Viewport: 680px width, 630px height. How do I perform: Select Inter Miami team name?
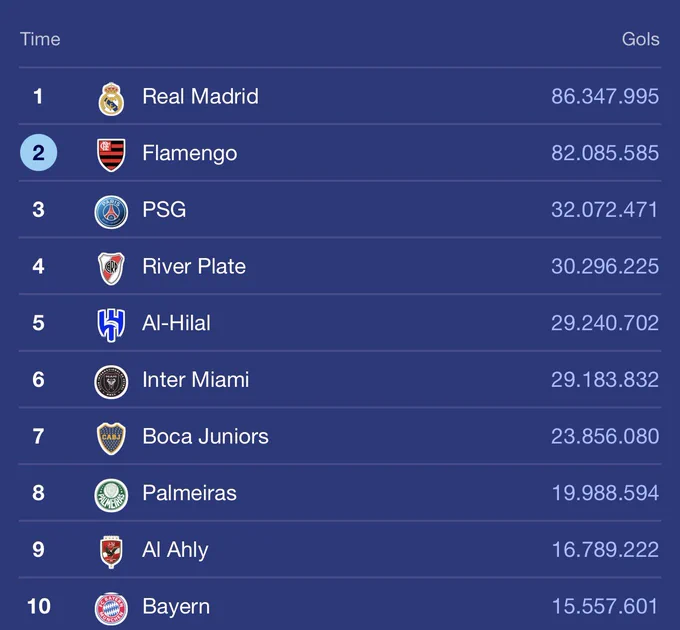click(x=196, y=379)
